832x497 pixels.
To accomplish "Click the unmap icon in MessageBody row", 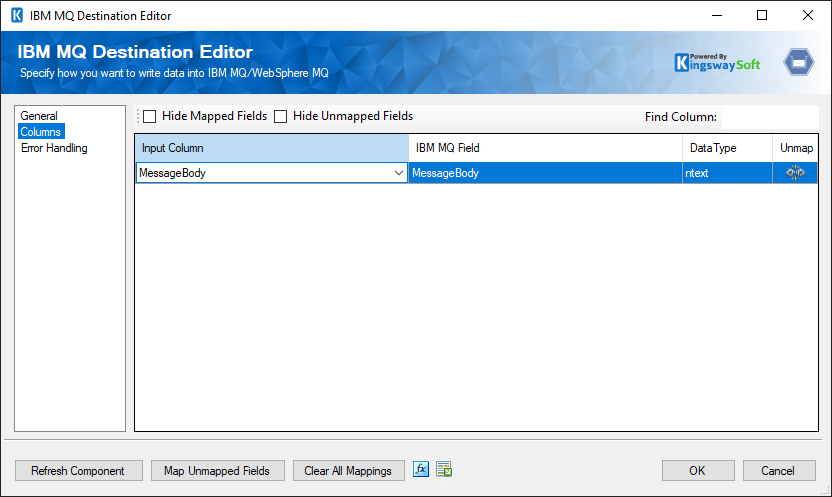I will pyautogui.click(x=795, y=172).
